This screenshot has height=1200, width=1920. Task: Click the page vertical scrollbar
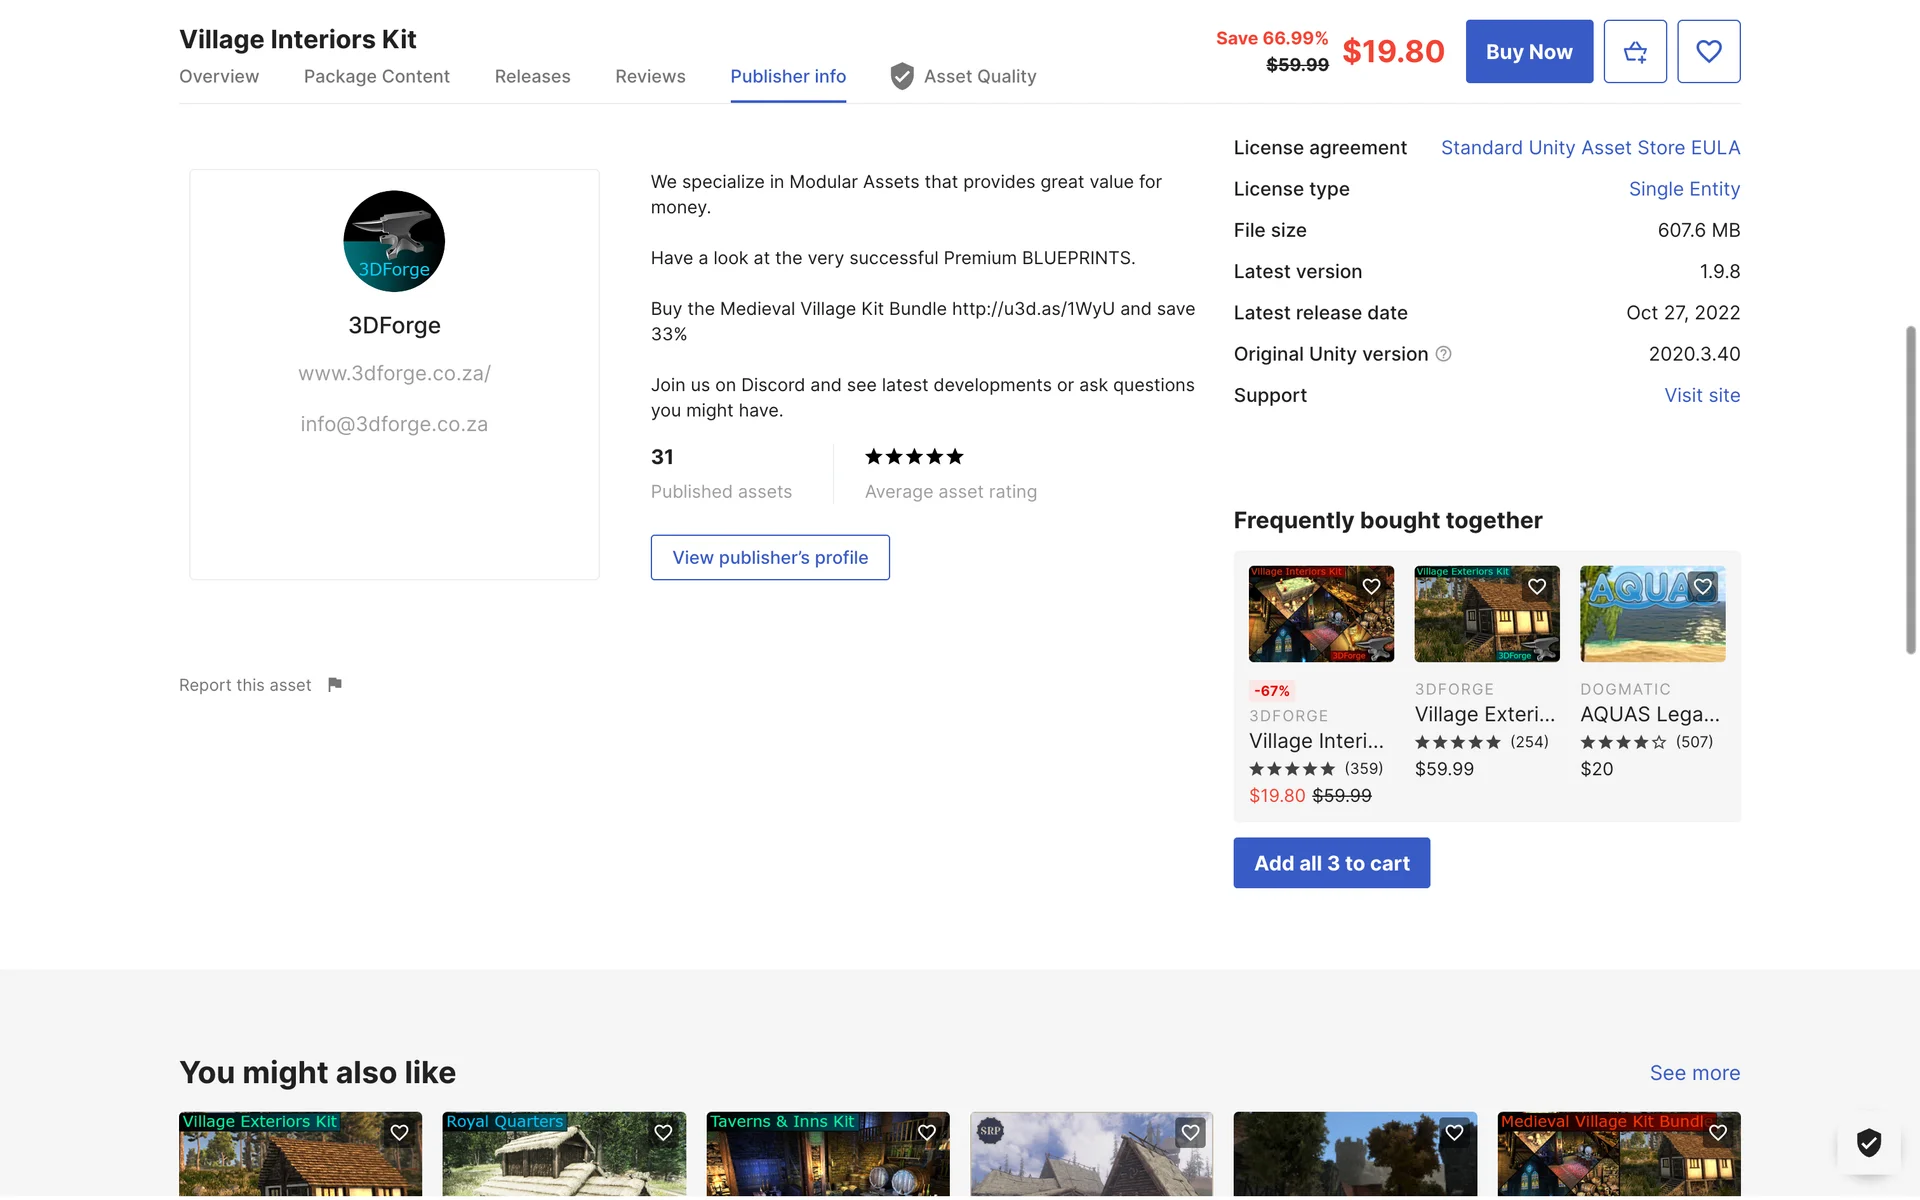pos(1910,490)
